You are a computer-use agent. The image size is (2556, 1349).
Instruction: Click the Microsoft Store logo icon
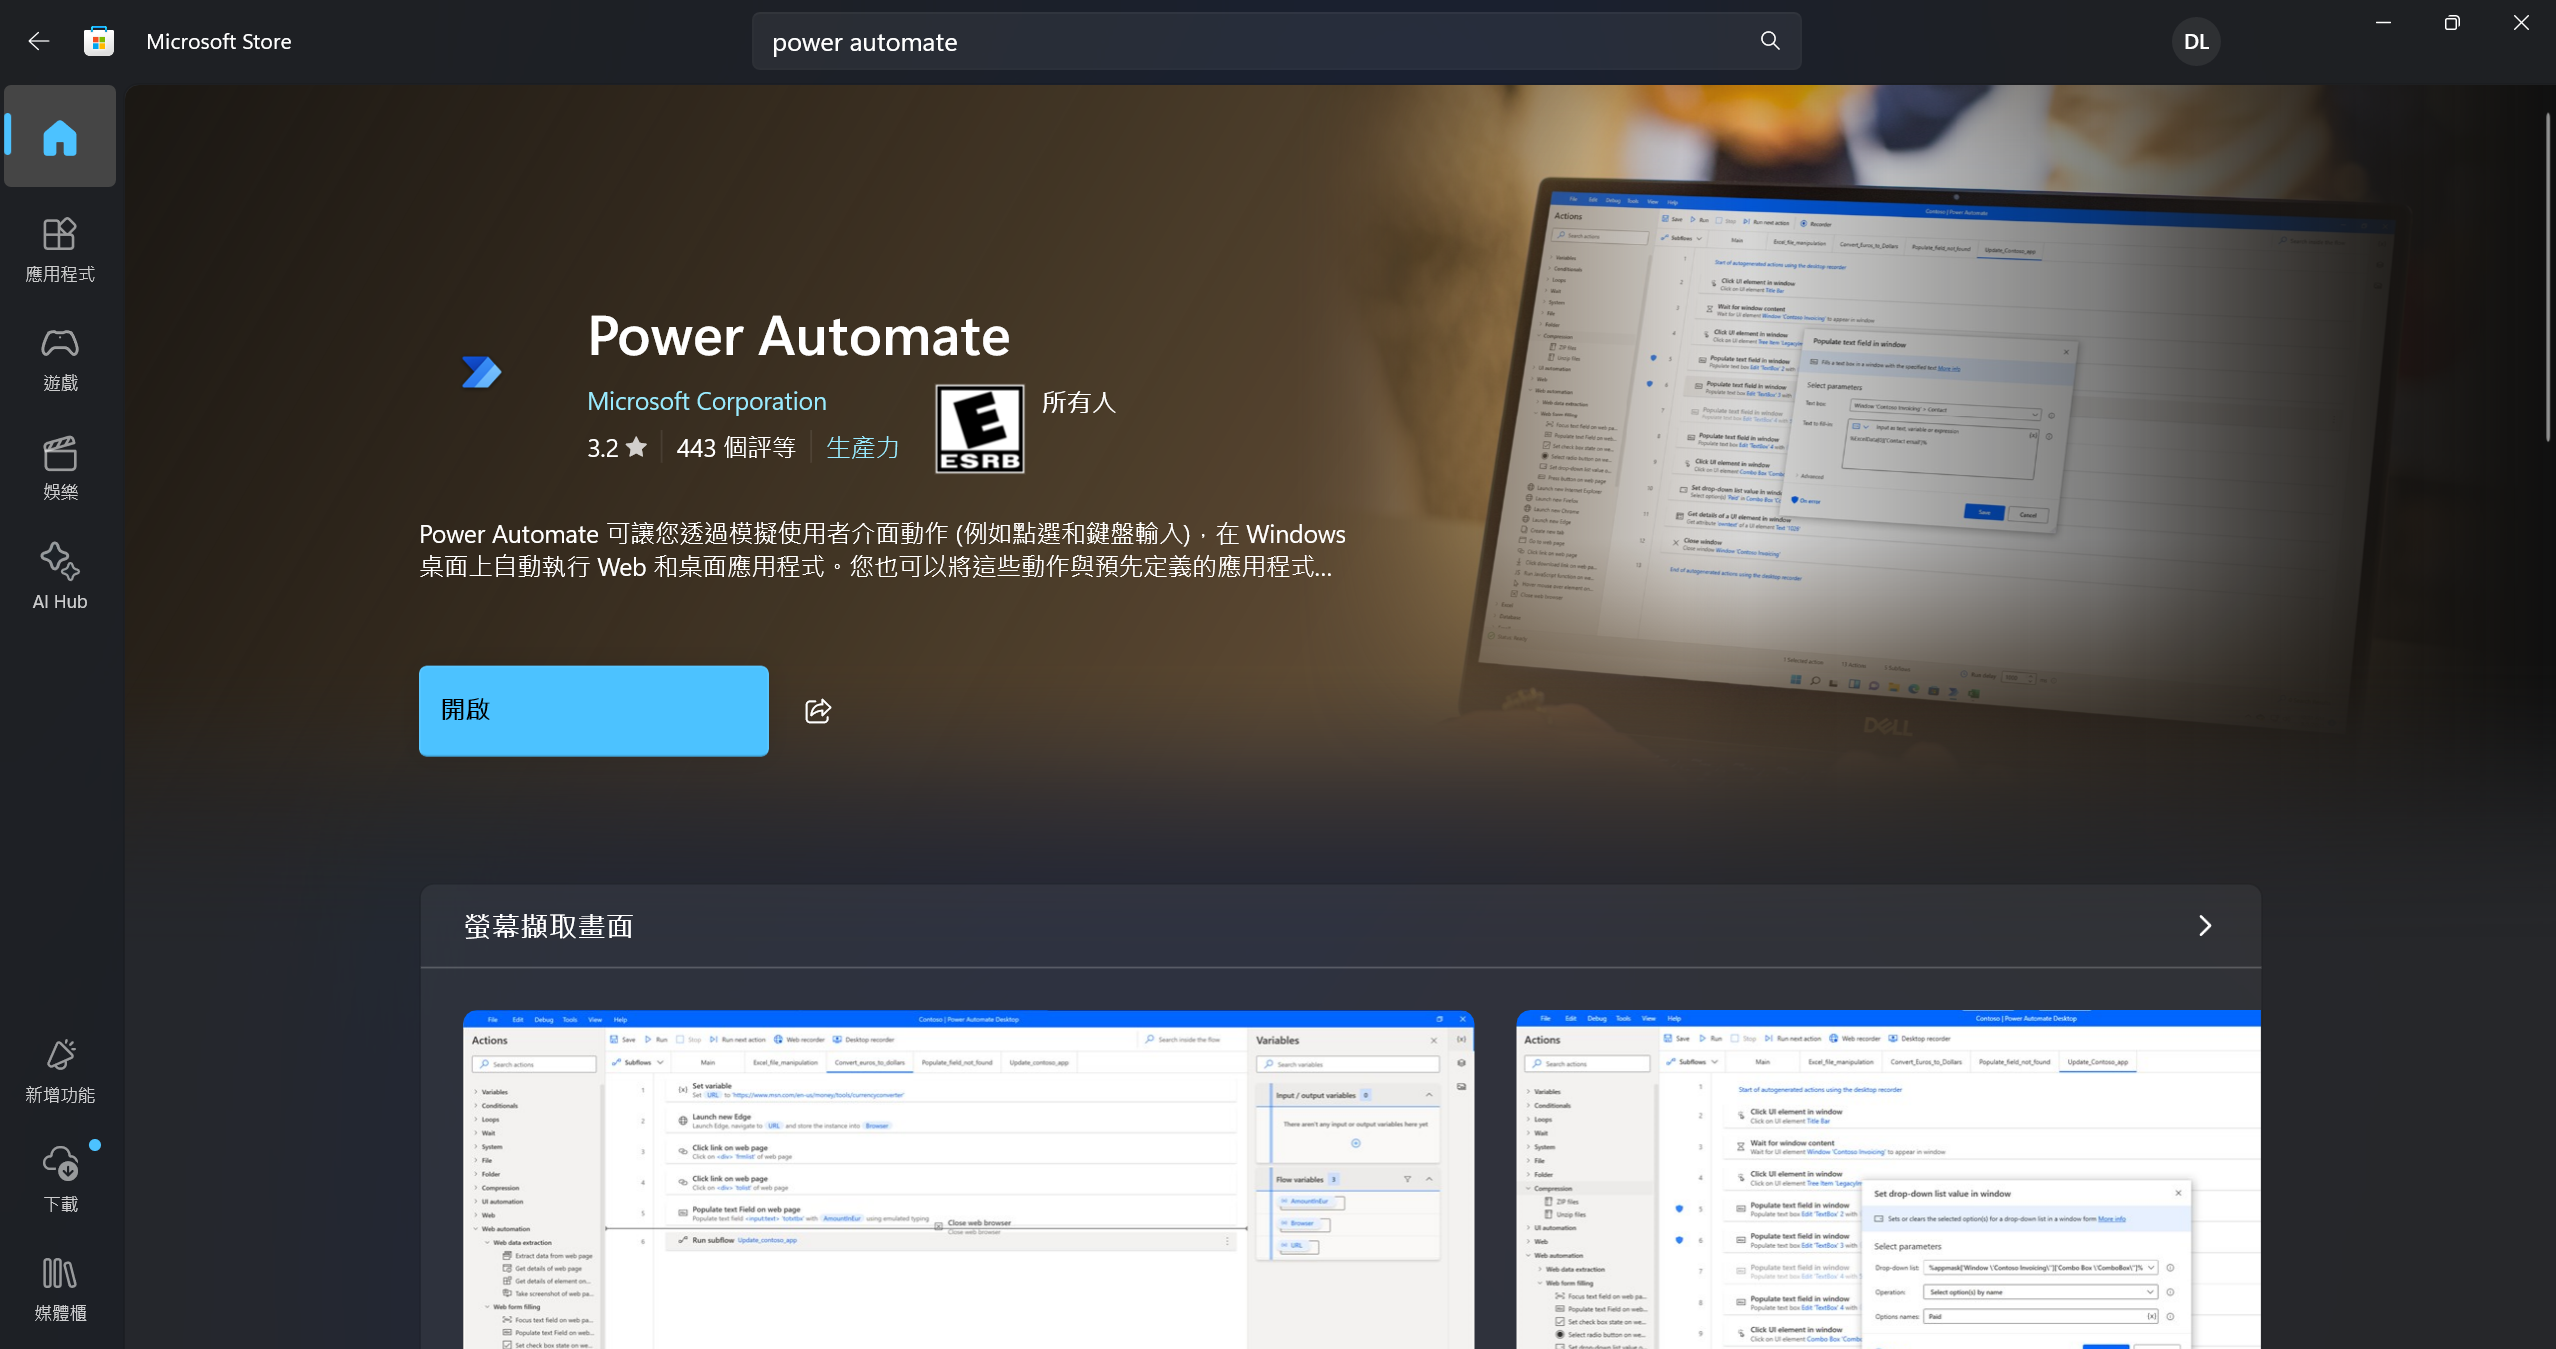coord(98,41)
